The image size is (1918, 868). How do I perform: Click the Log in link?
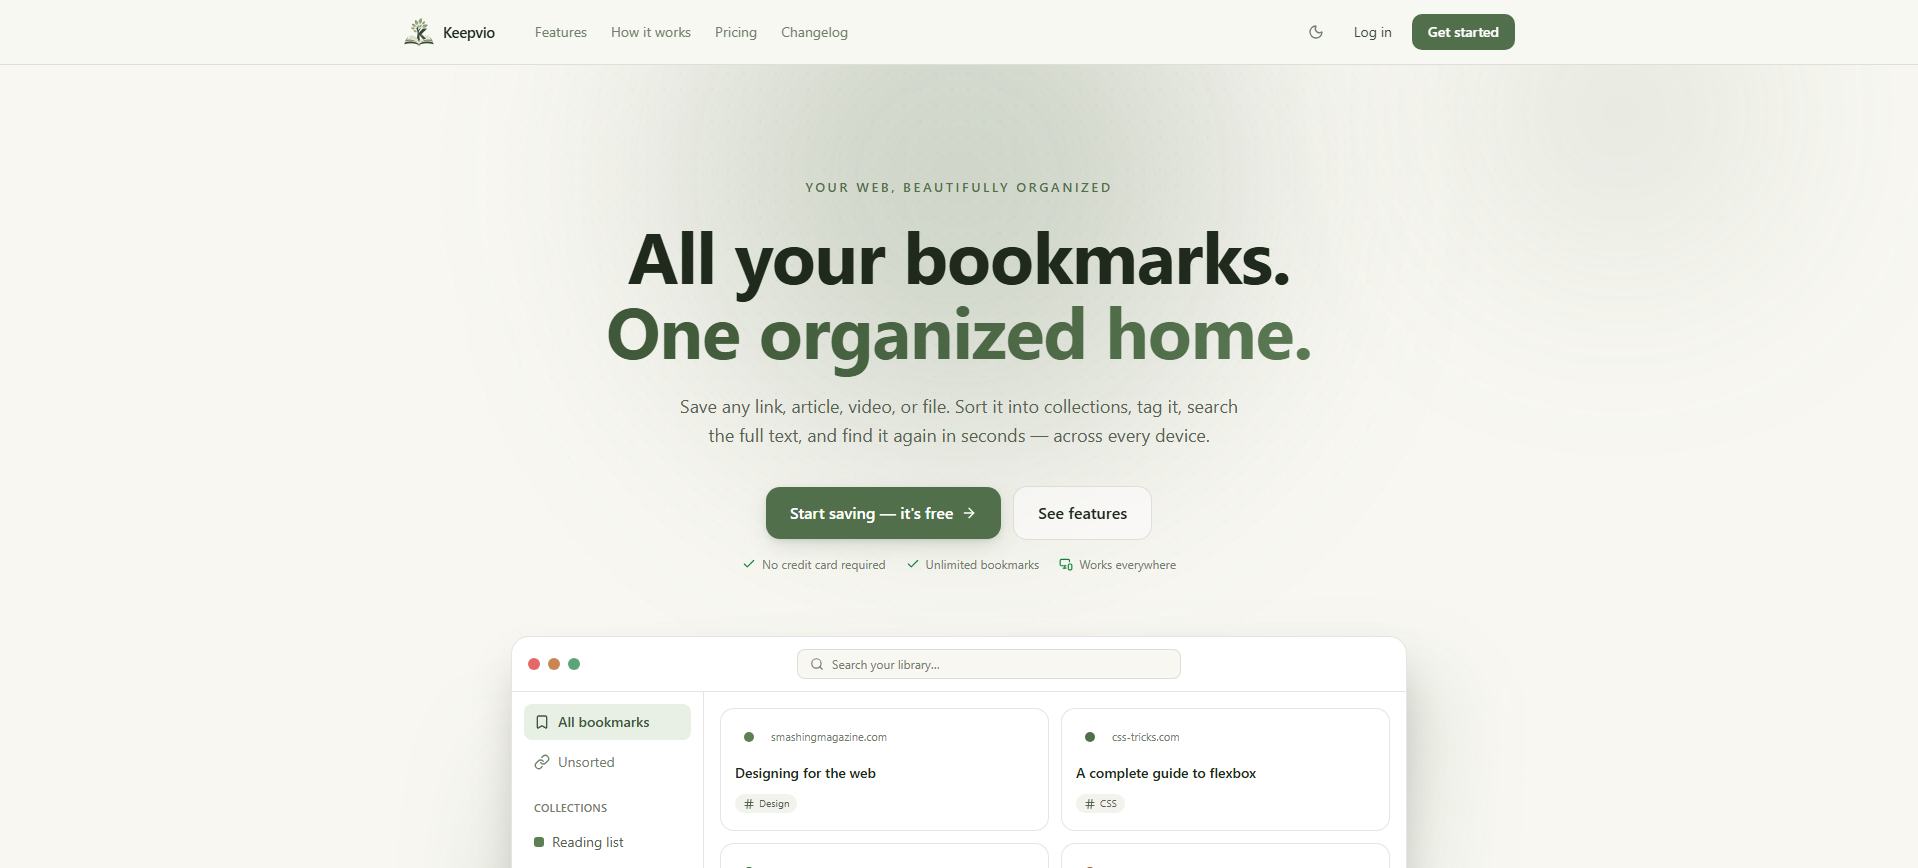[x=1372, y=32]
